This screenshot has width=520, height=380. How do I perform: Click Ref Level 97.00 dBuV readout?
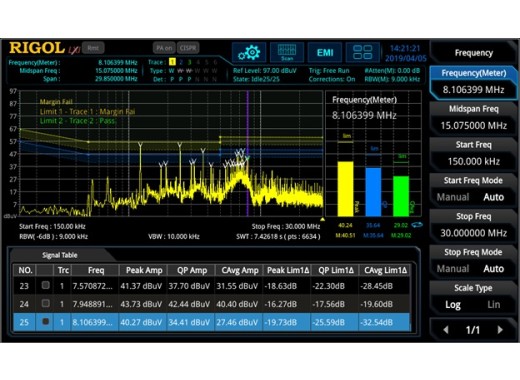click(265, 71)
